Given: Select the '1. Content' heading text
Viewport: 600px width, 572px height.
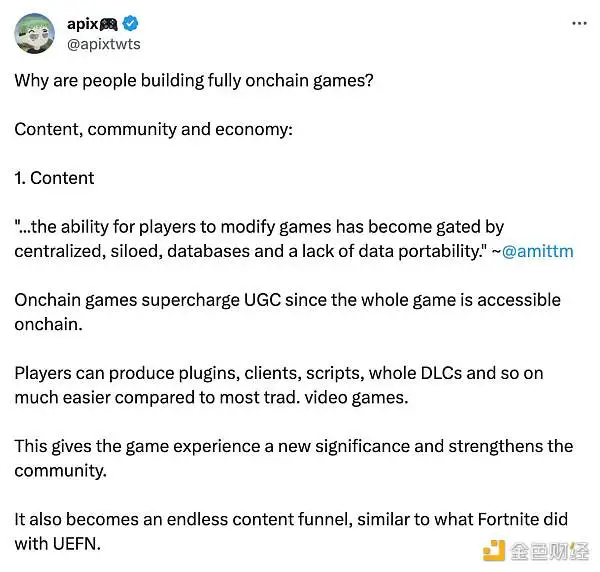Looking at the screenshot, I should pyautogui.click(x=54, y=178).
